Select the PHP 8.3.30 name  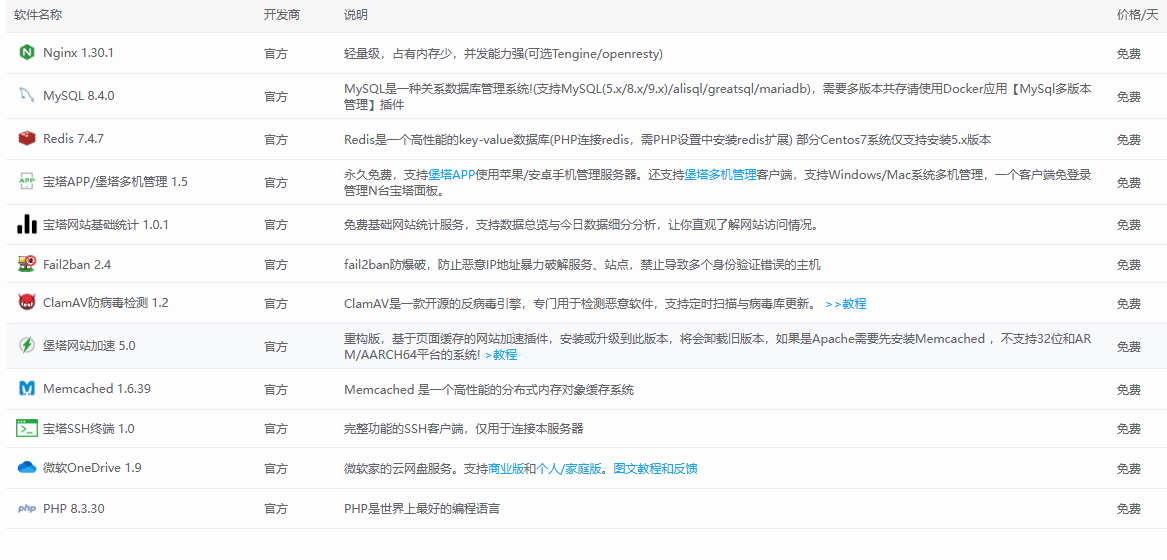74,509
